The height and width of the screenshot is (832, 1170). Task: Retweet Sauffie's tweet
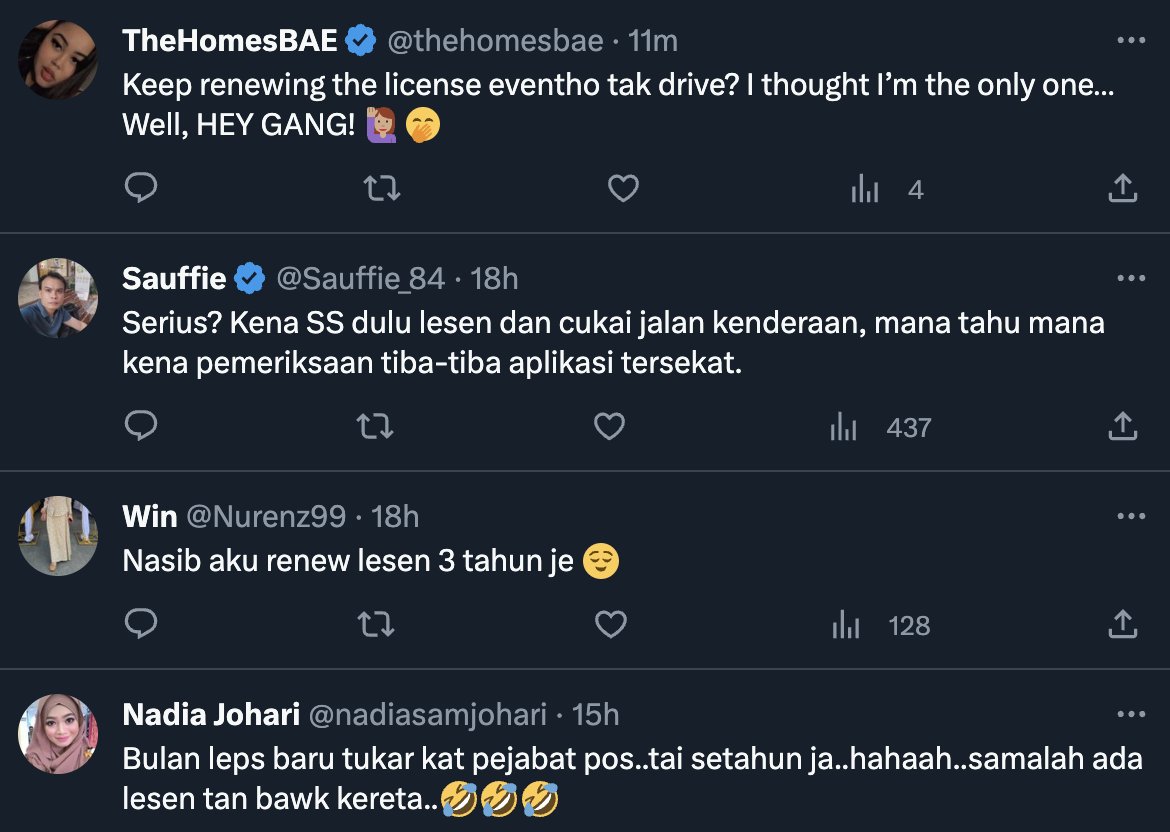(375, 427)
